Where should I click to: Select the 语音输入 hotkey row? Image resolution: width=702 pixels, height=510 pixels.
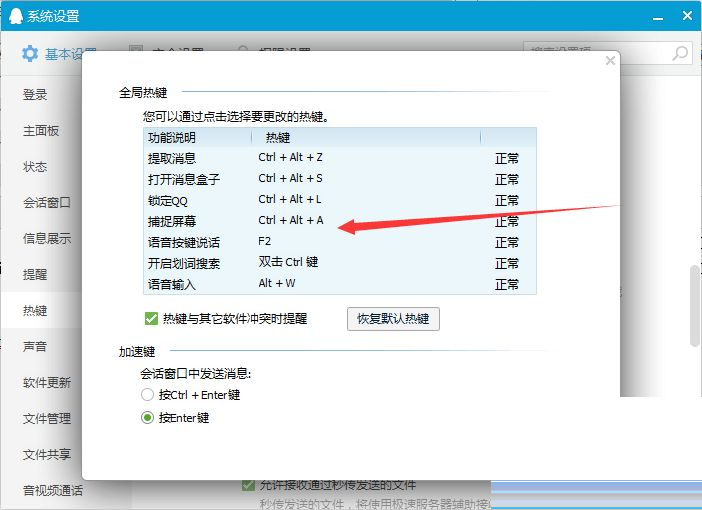pyautogui.click(x=340, y=284)
